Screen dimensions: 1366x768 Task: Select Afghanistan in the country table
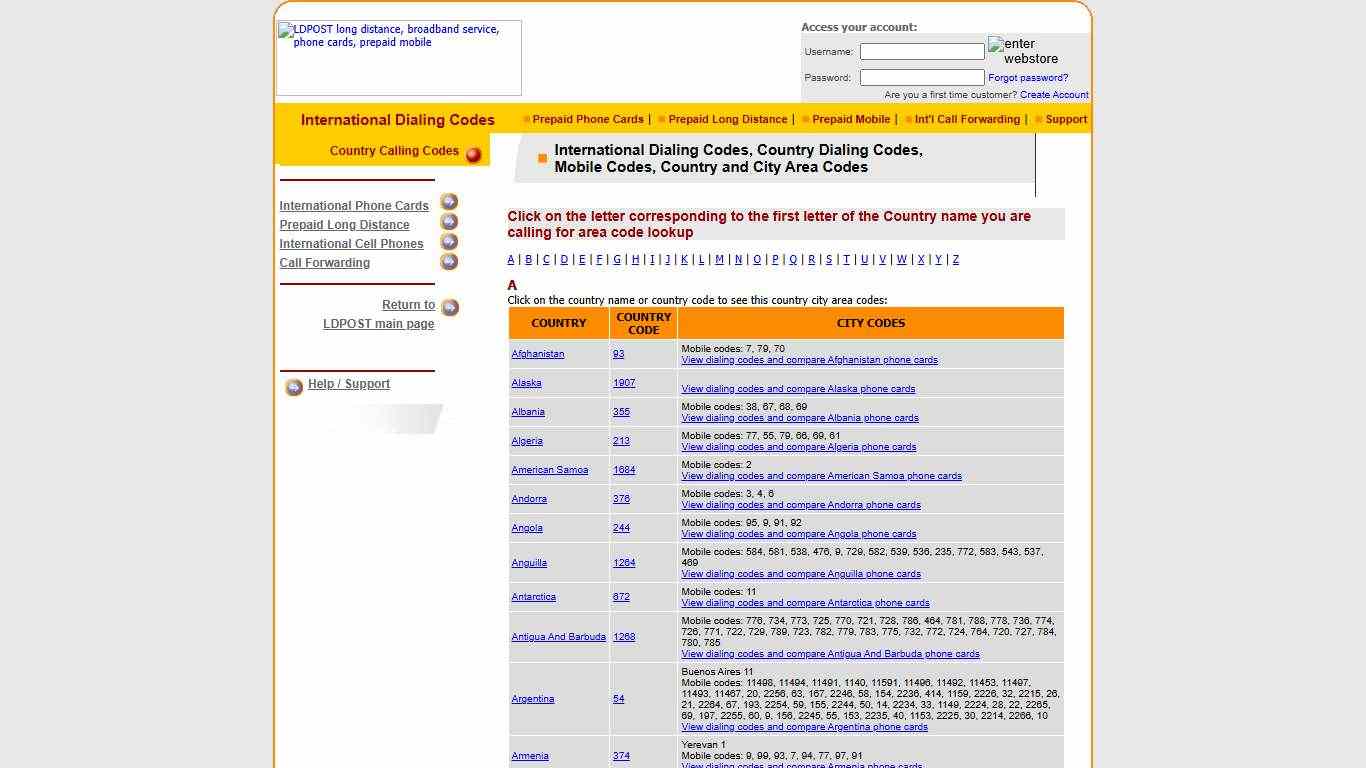coord(538,353)
